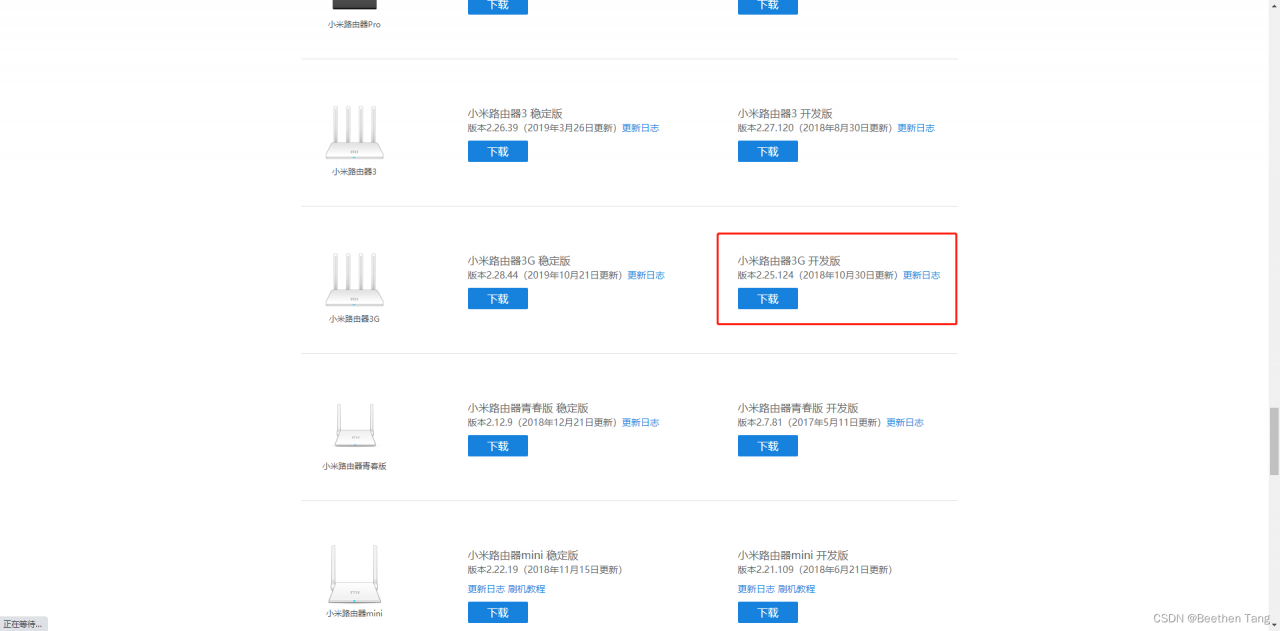Open 刷机教程 link for 小米路由器mini 开发版

(x=796, y=589)
